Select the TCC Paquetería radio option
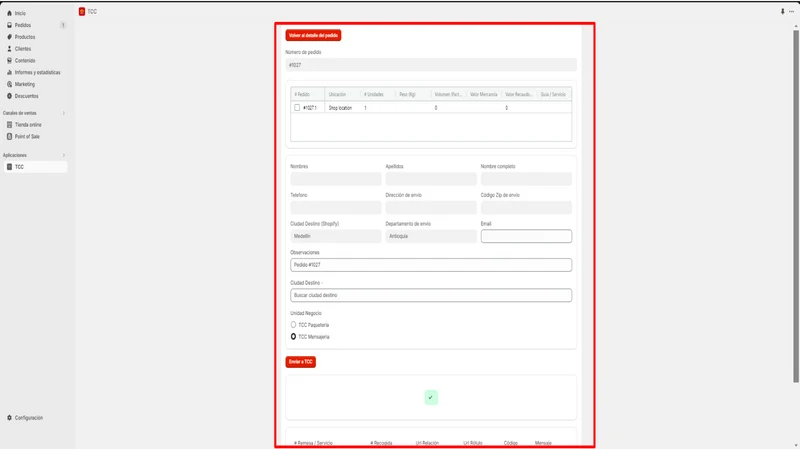The height and width of the screenshot is (450, 800). click(x=293, y=324)
